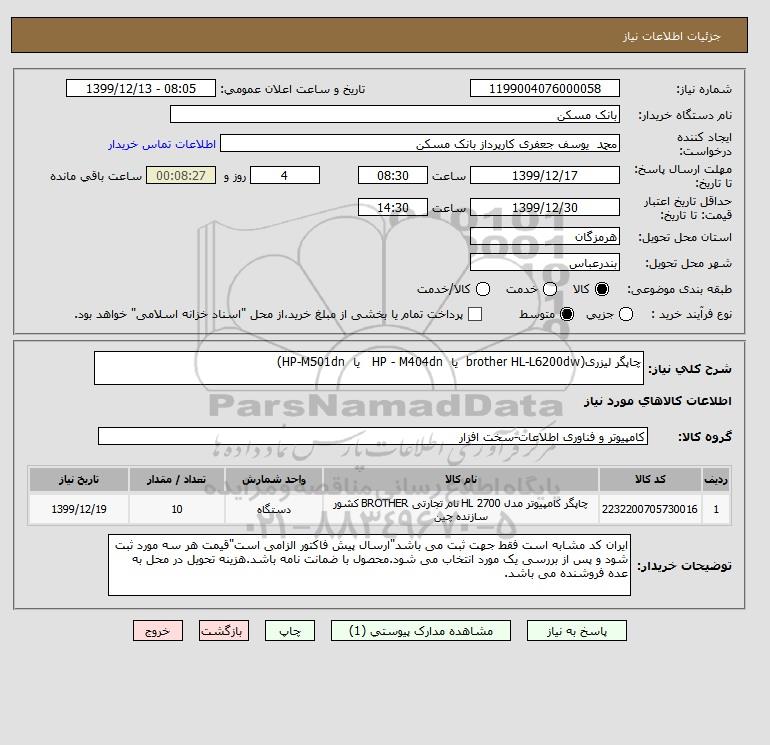
Task: Click the کد کالا column header
Action: point(650,479)
